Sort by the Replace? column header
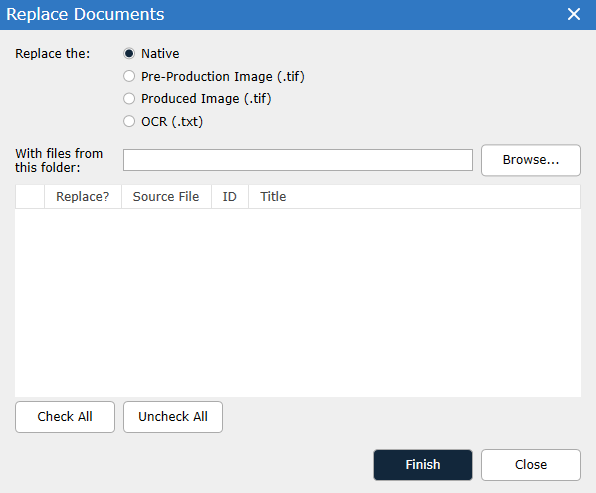Viewport: 596px width, 493px height. (x=83, y=197)
